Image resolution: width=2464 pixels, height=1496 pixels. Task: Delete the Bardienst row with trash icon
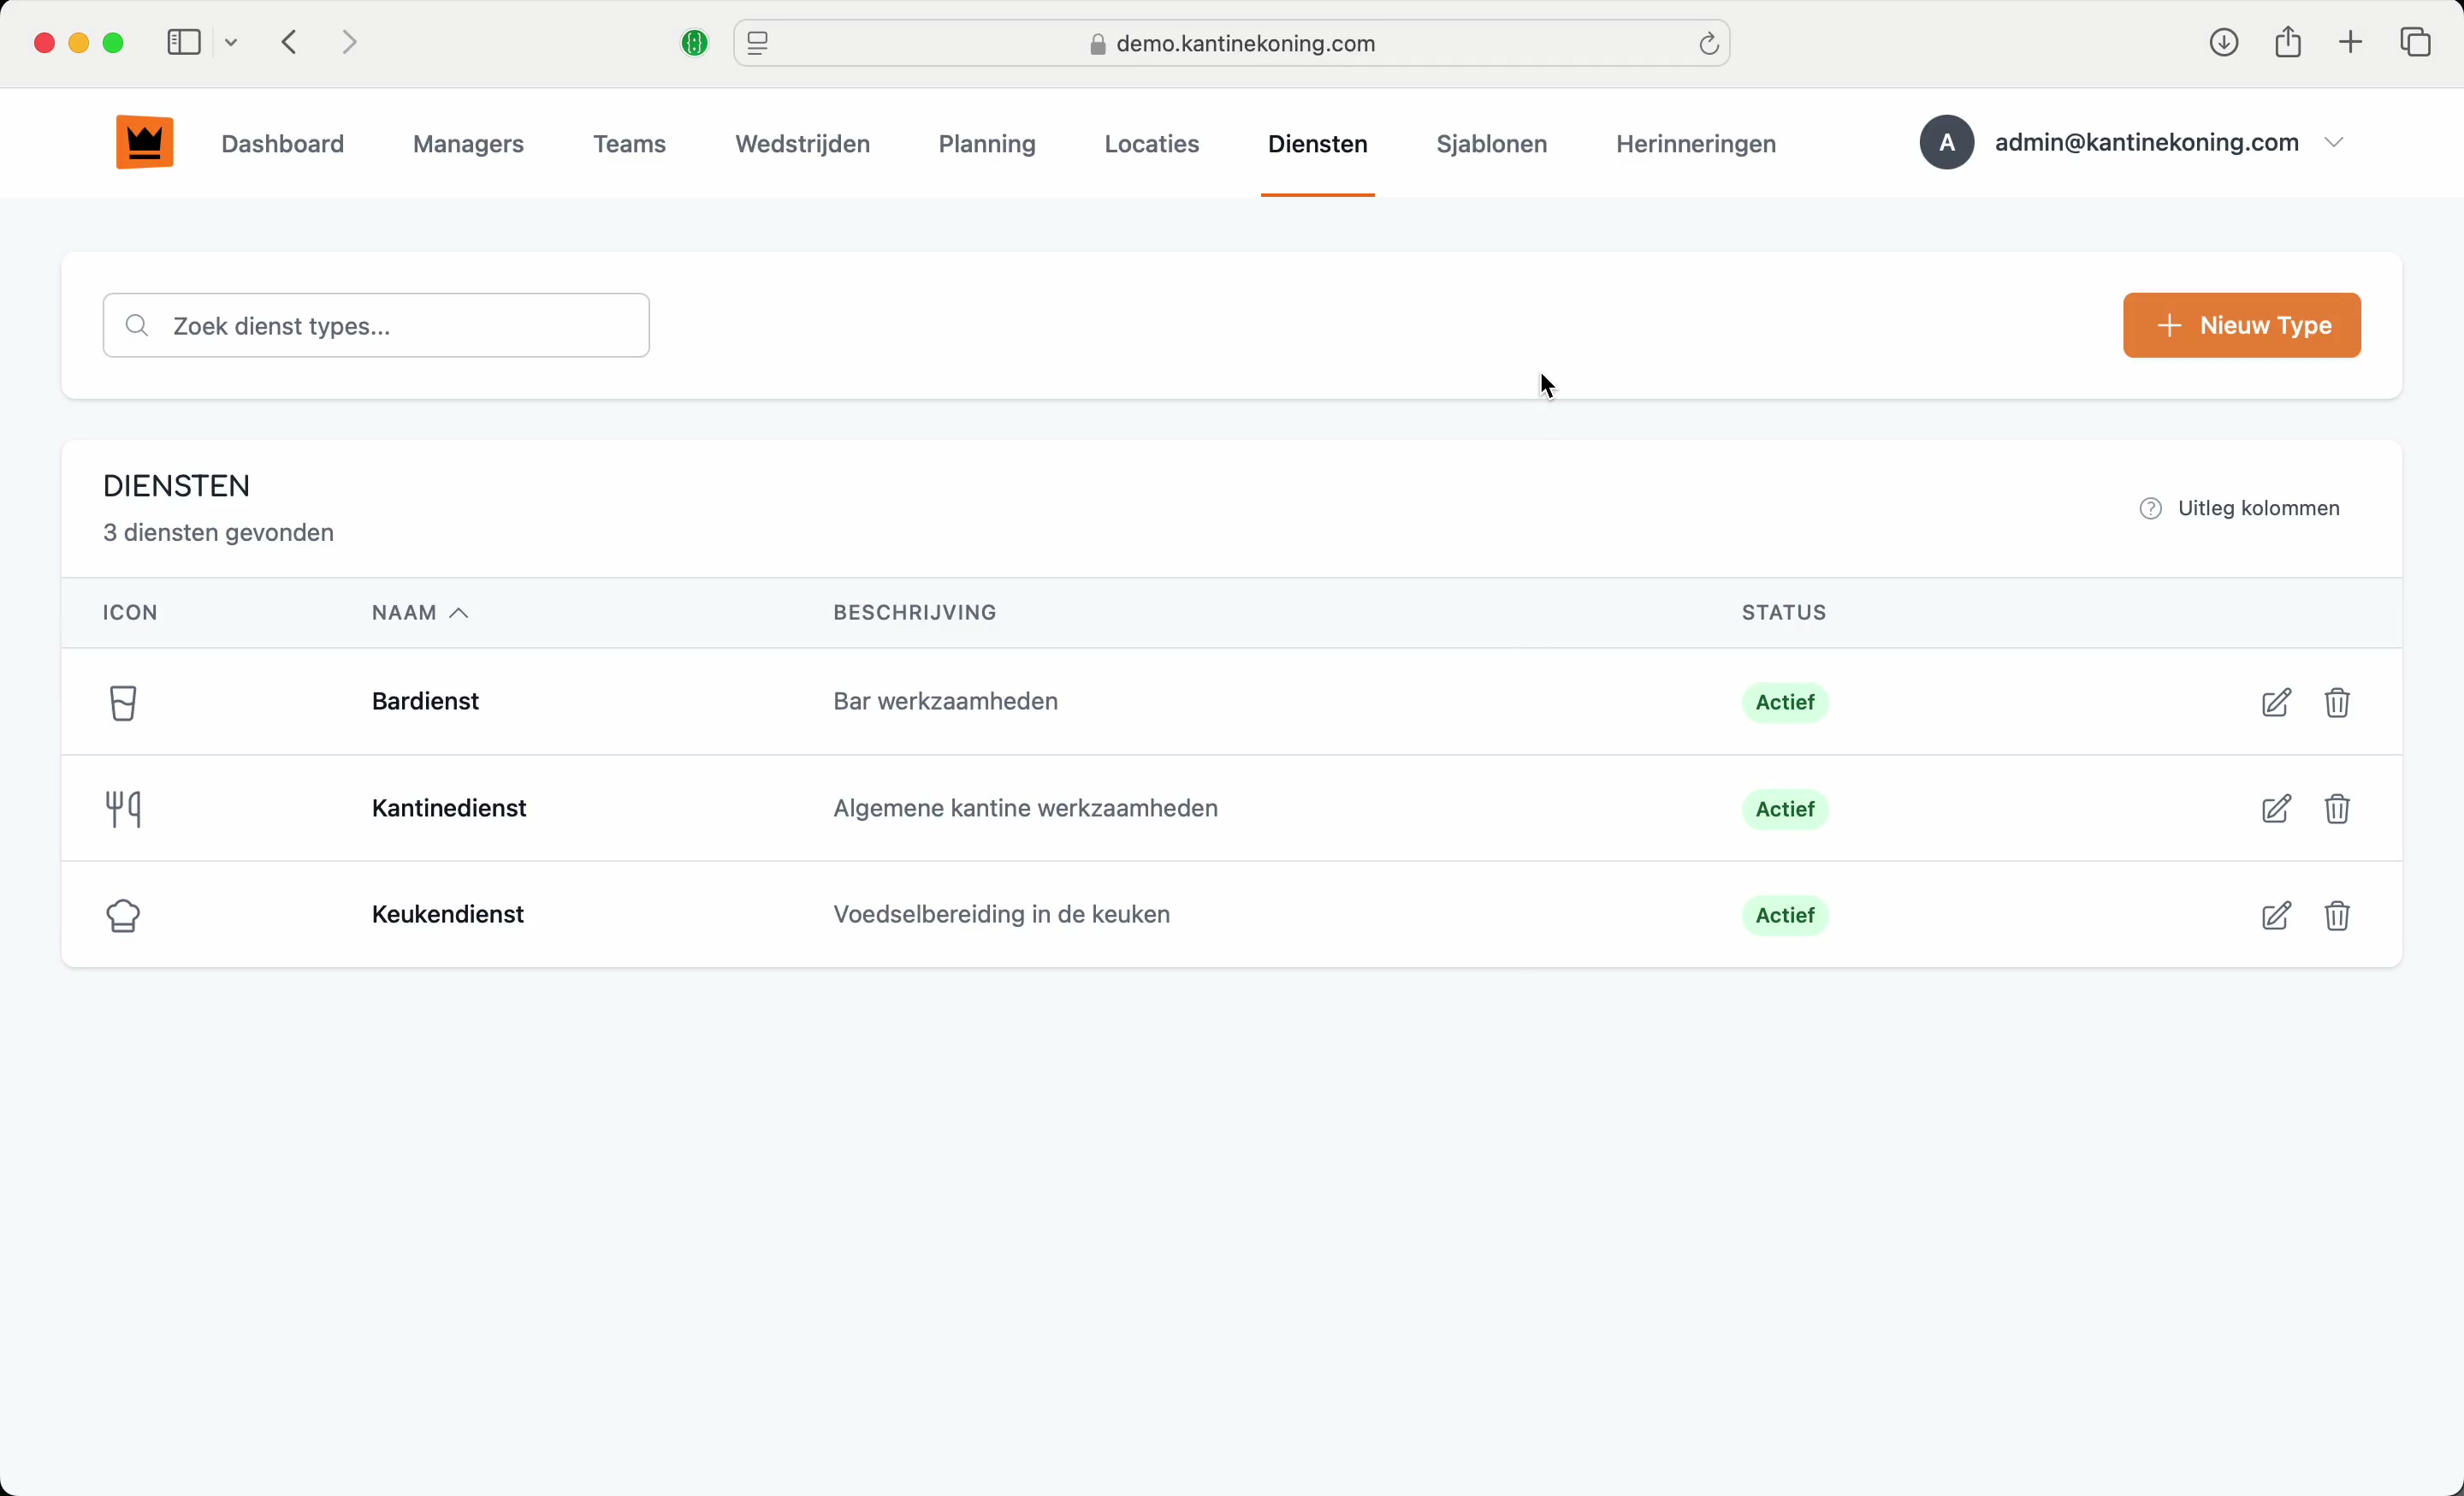[x=2337, y=703]
